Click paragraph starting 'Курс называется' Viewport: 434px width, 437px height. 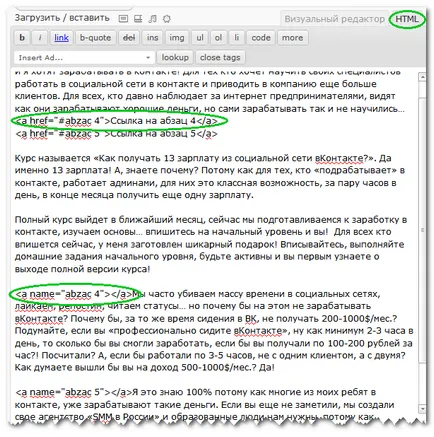pos(210,177)
